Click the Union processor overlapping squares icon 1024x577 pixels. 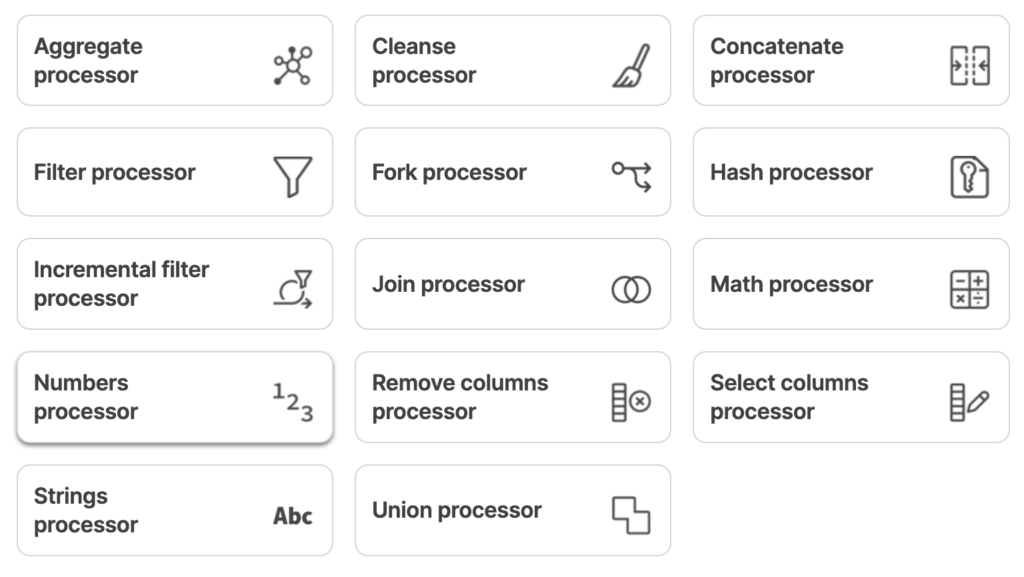click(631, 515)
